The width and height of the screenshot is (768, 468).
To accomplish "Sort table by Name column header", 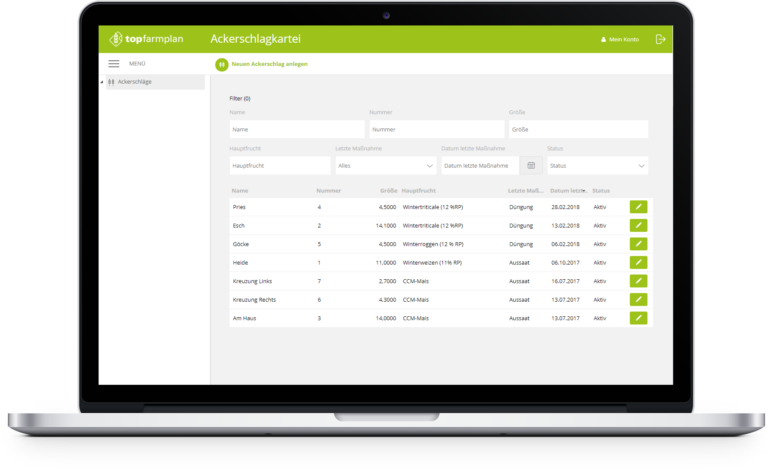I will [x=240, y=191].
